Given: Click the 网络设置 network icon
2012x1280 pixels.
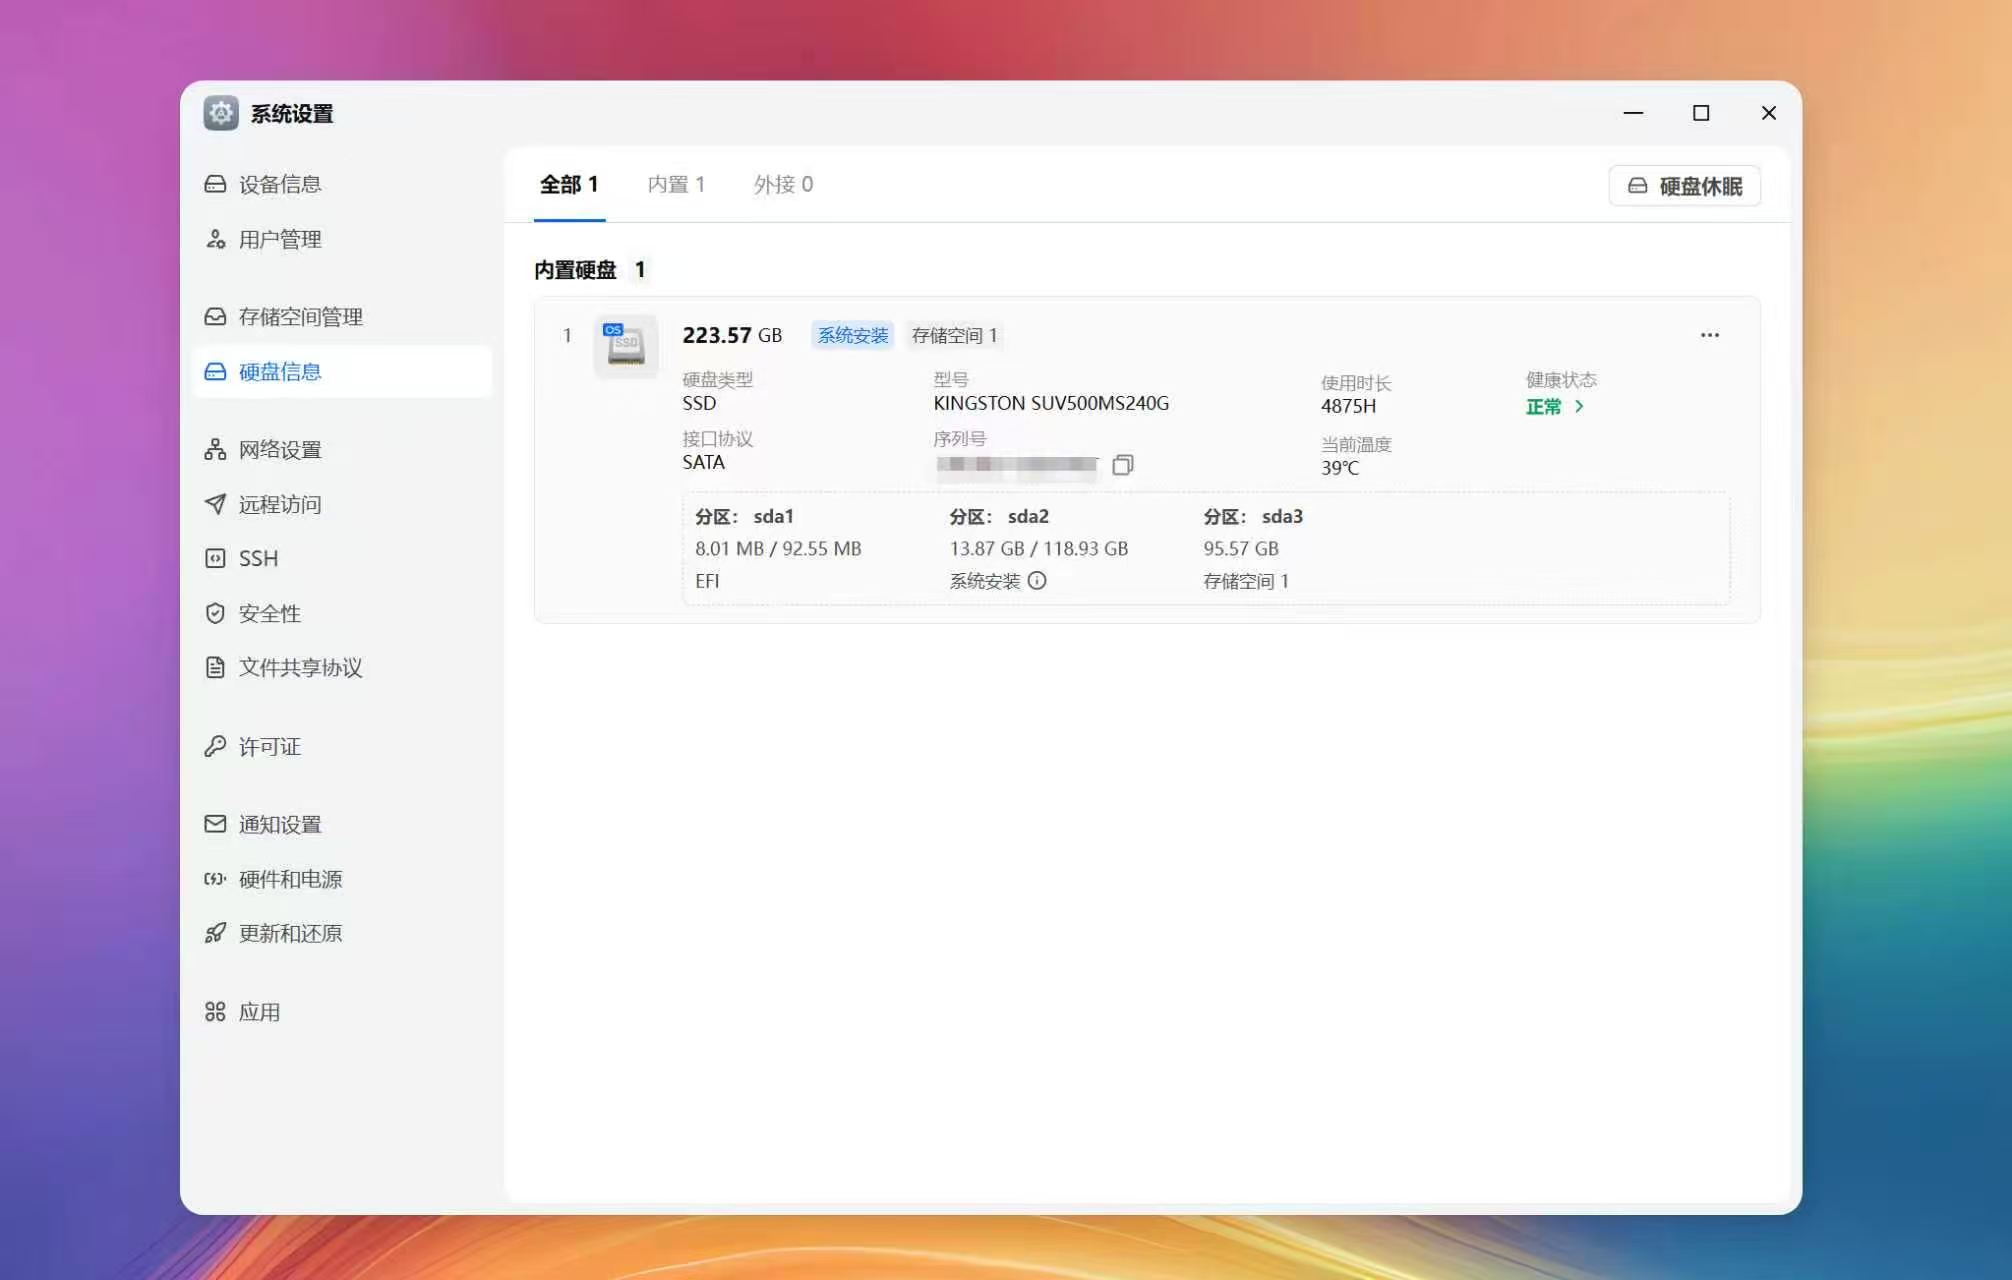Looking at the screenshot, I should (215, 450).
